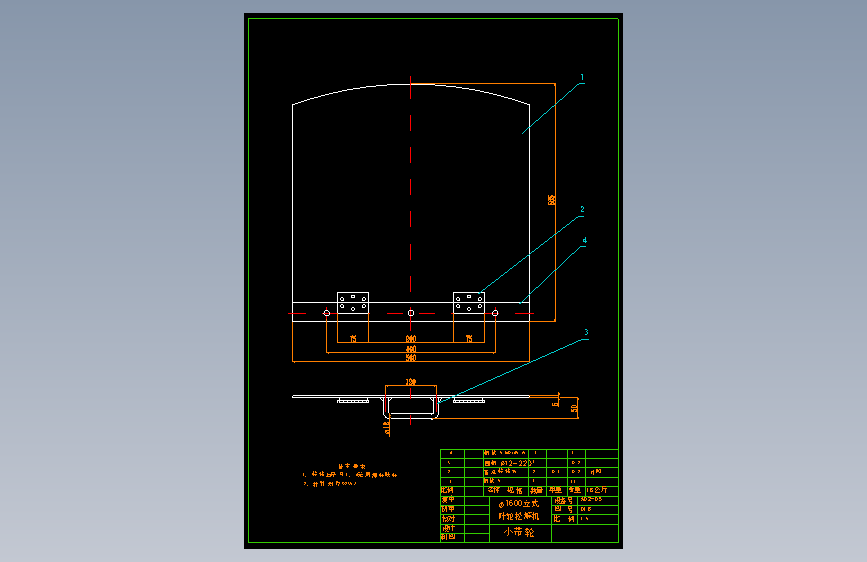Click the title text 小带轮
The height and width of the screenshot is (562, 867).
[519, 532]
